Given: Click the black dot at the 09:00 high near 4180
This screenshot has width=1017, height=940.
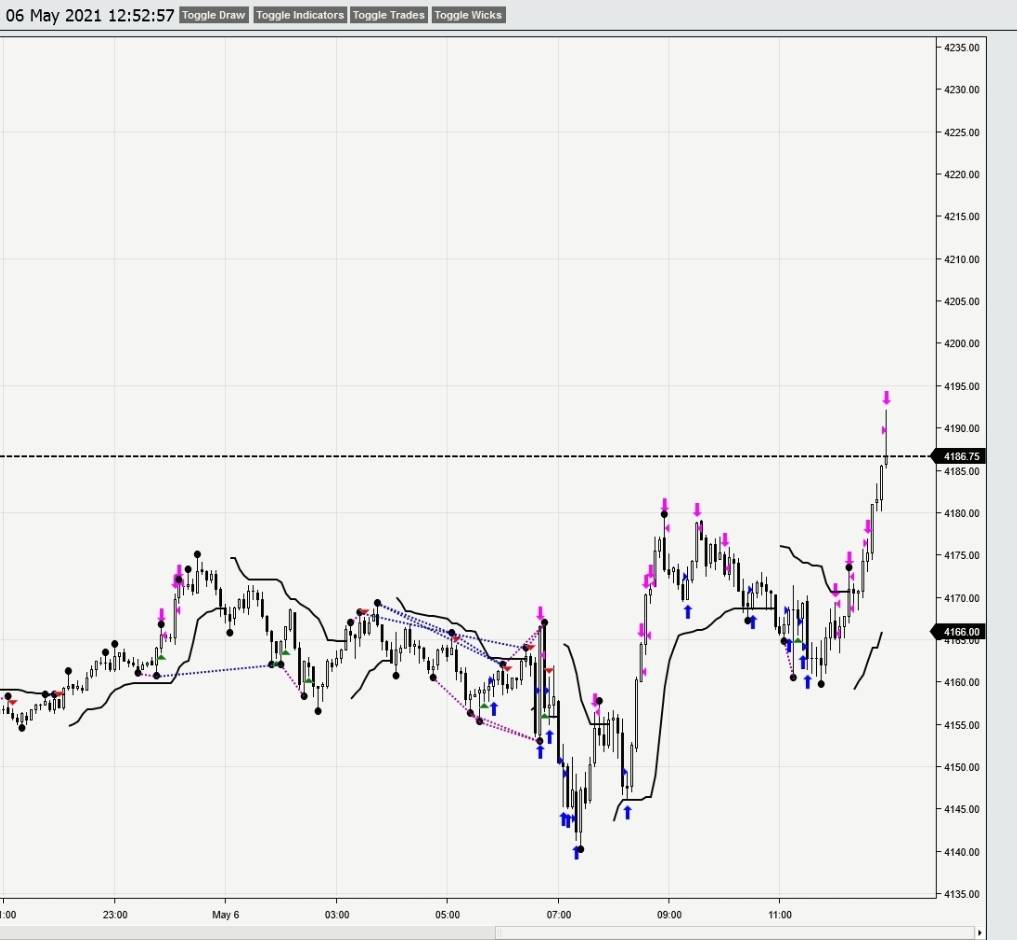Looking at the screenshot, I should [664, 514].
